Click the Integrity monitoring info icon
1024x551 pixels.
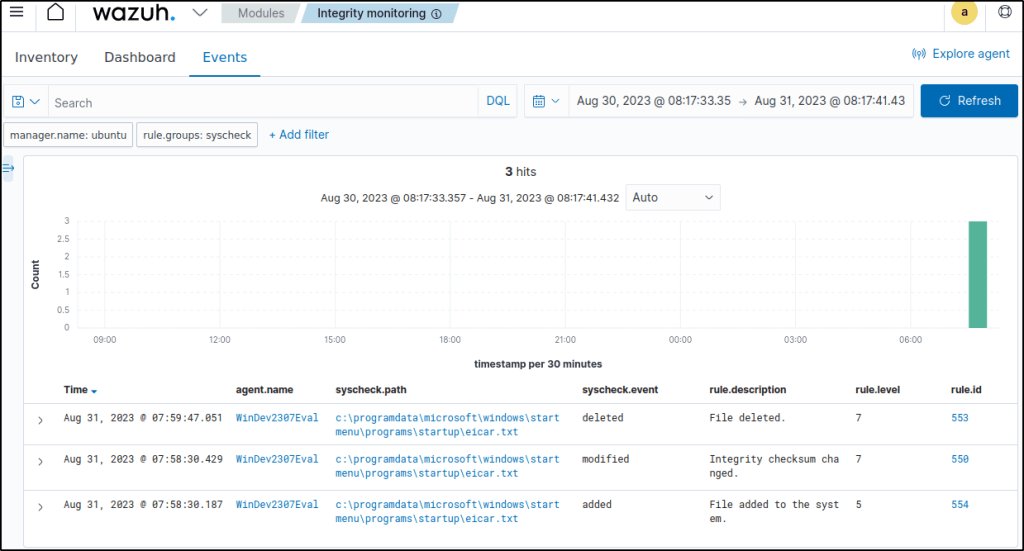pyautogui.click(x=436, y=14)
